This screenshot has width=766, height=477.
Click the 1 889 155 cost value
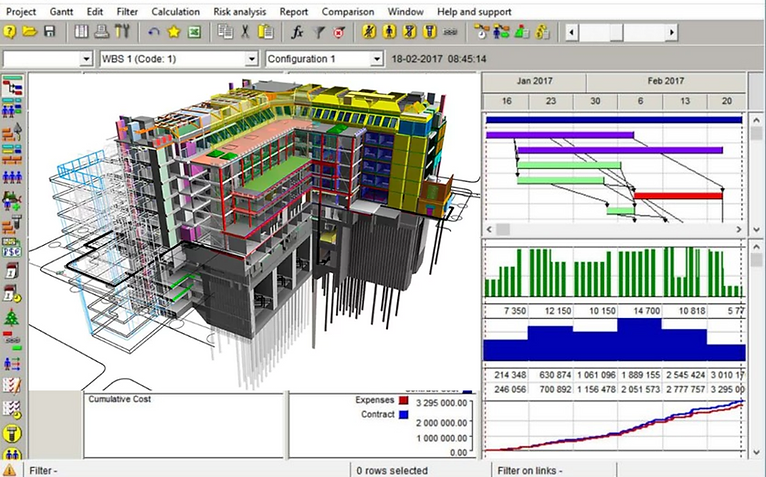pyautogui.click(x=641, y=375)
